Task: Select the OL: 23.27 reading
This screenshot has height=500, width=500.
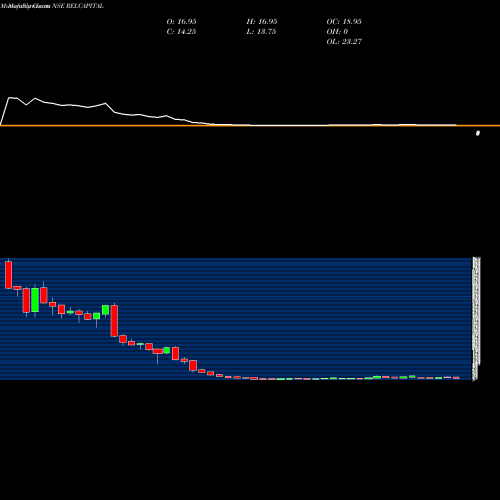Action: [344, 41]
